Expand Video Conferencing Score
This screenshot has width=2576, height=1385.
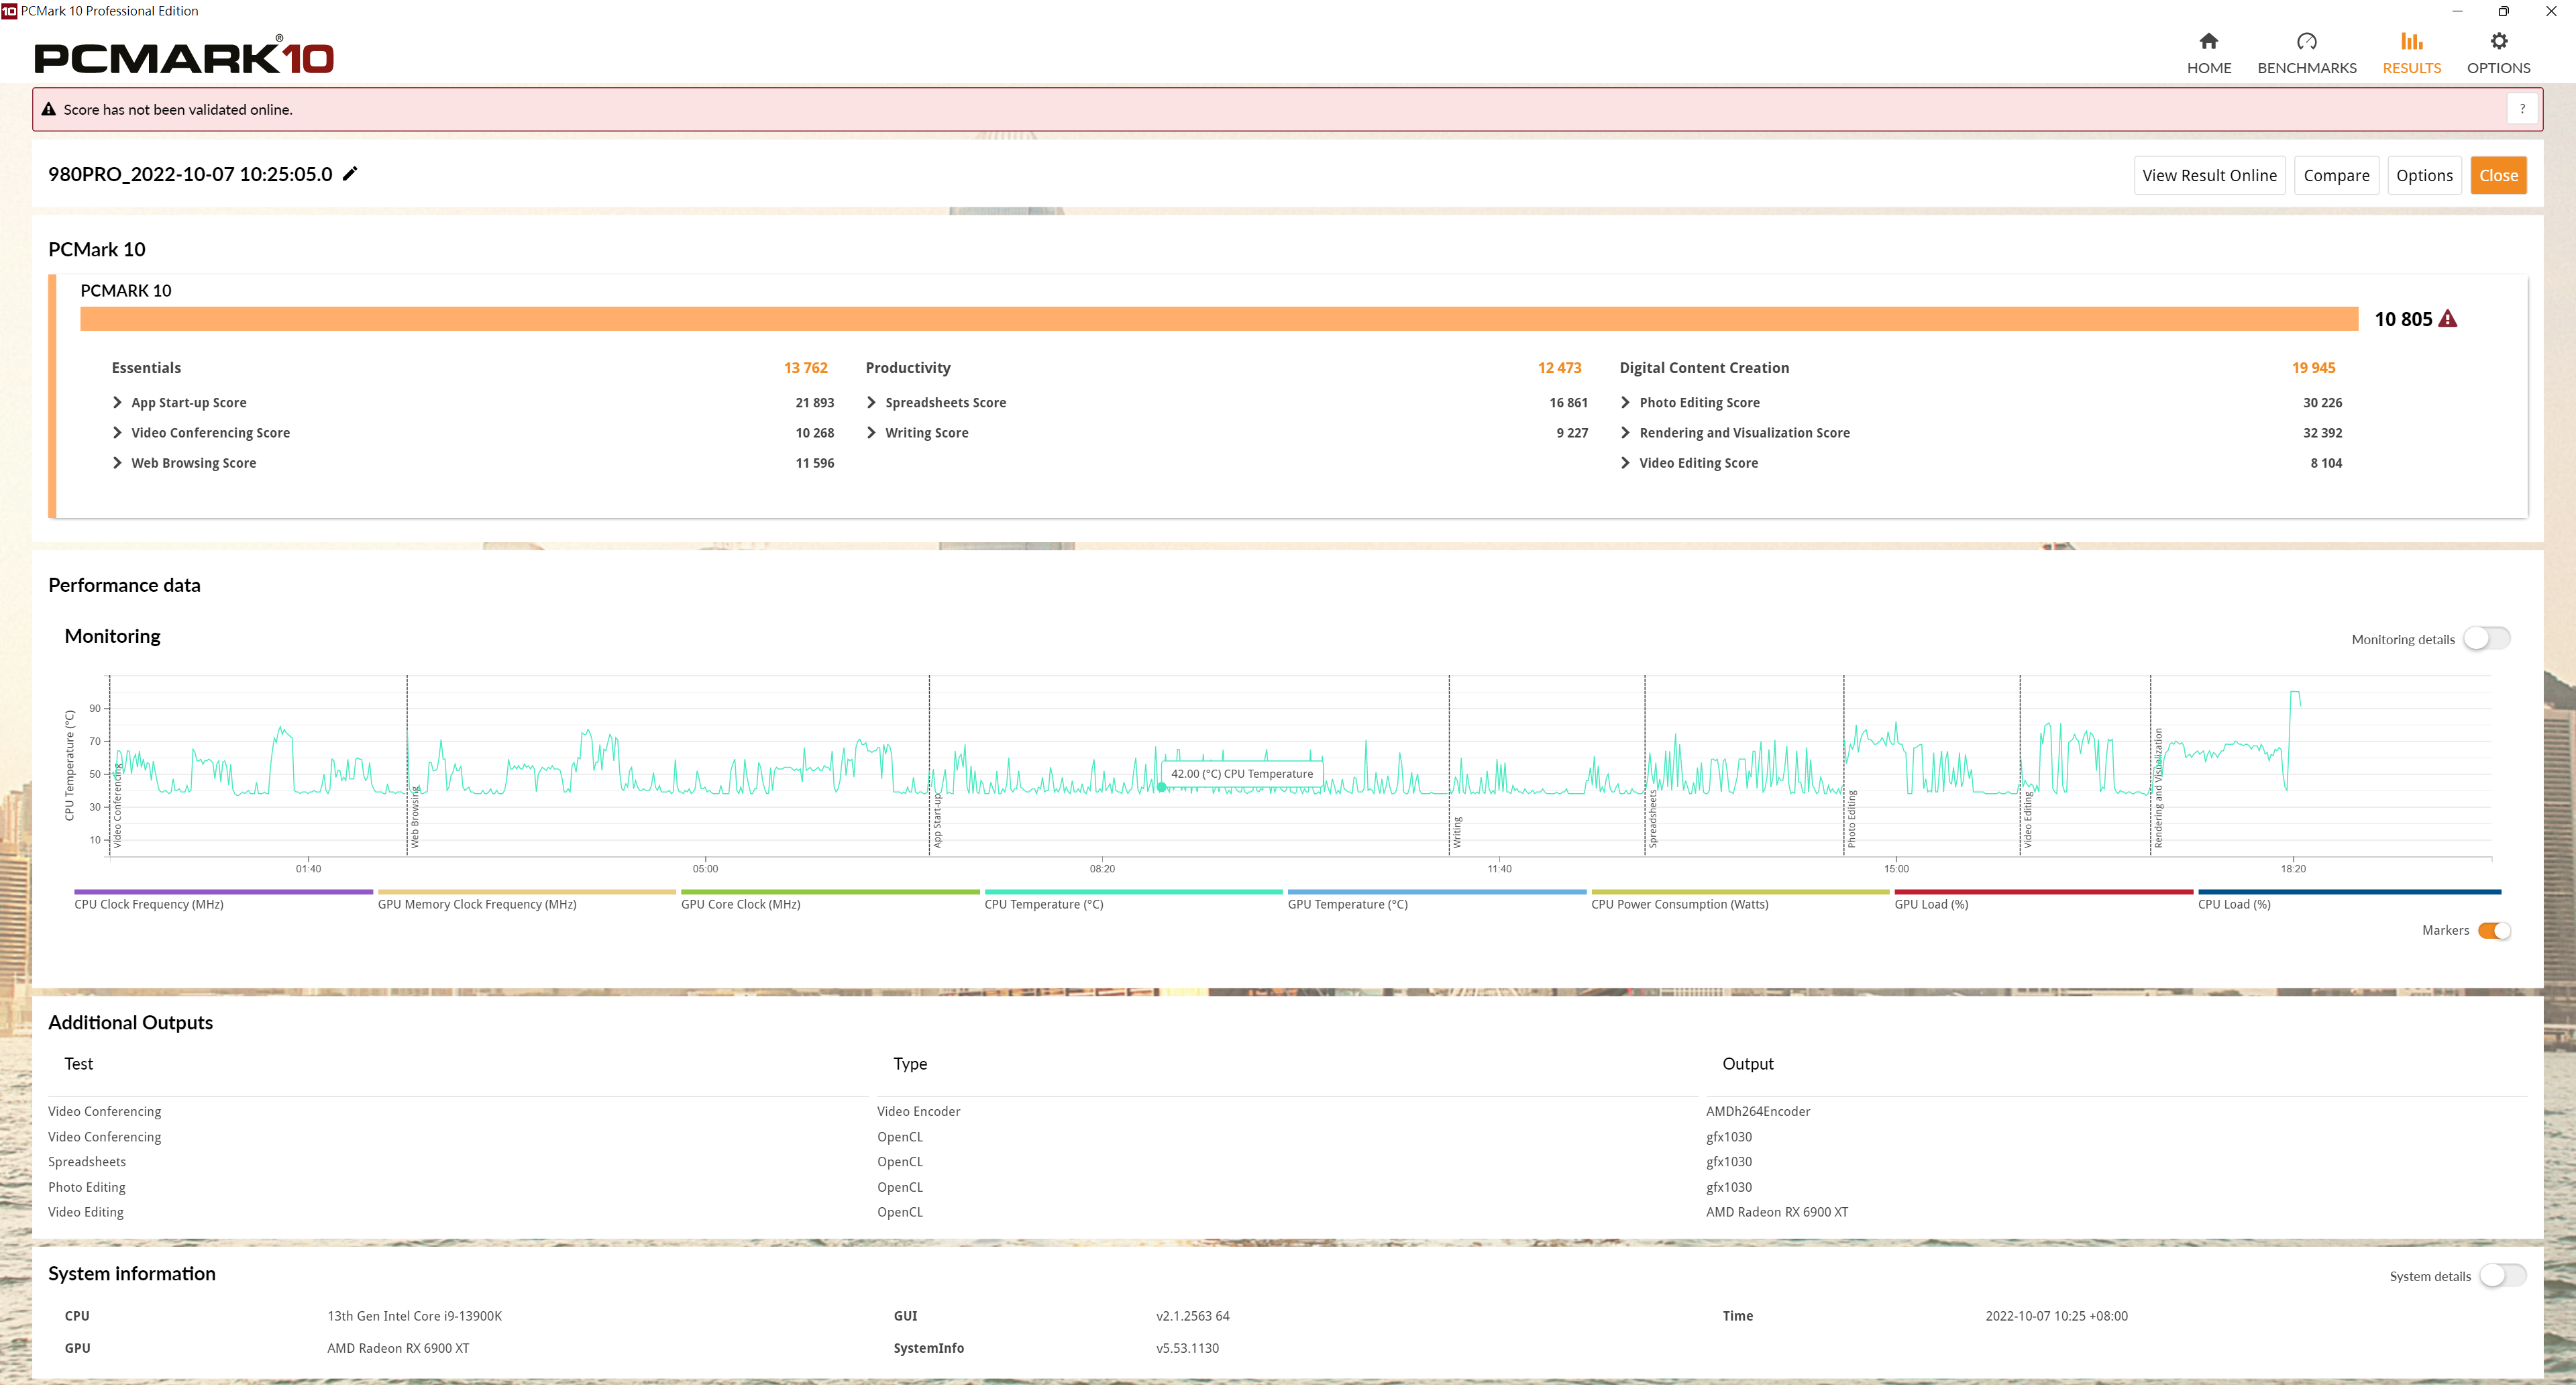(117, 432)
